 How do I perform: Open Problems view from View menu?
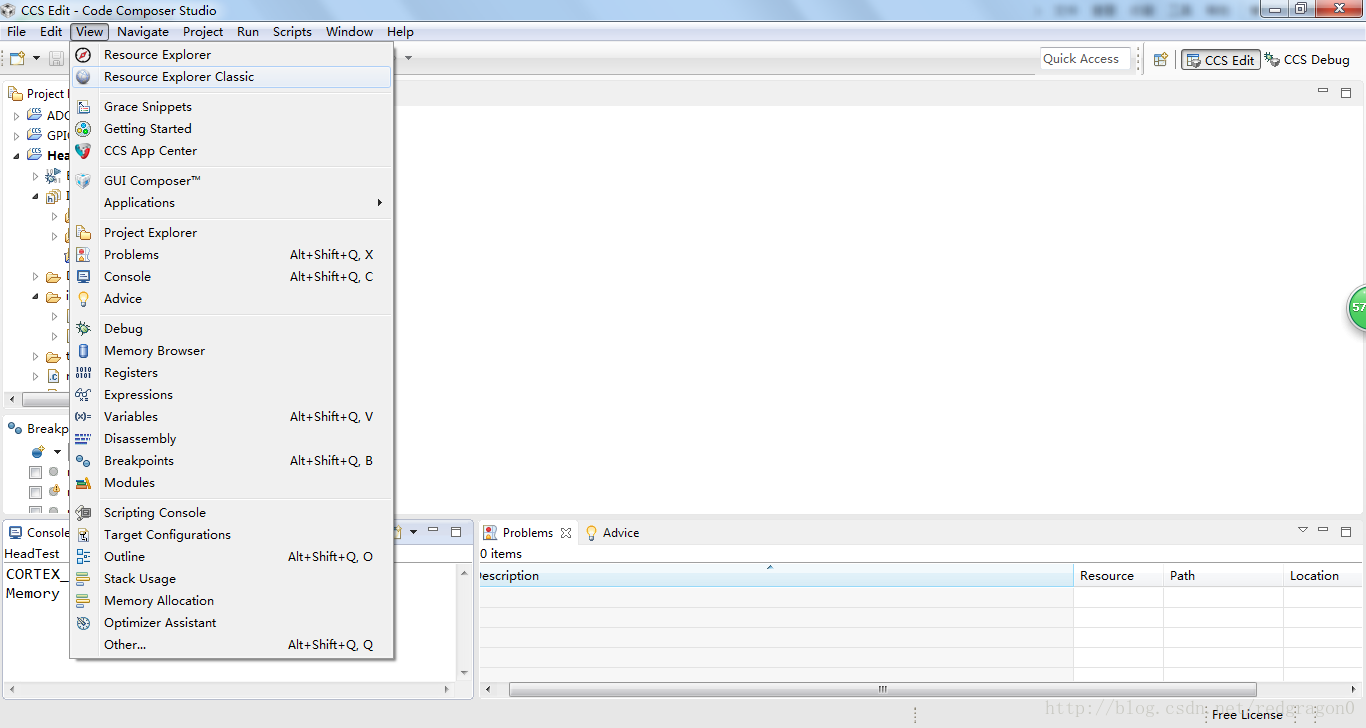[231, 255]
